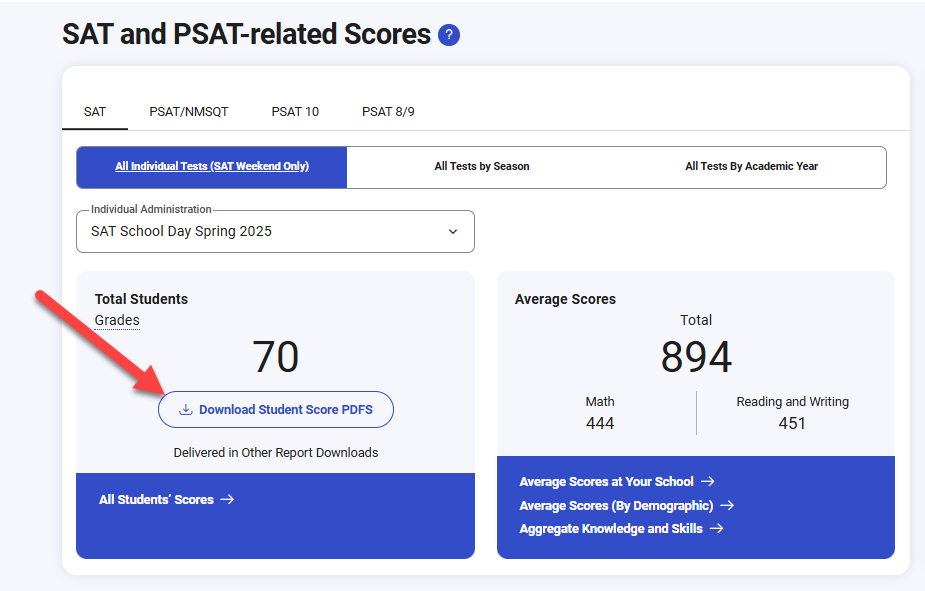Switch view to All Tests By Academic Year
Viewport: 925px width, 591px height.
pos(751,167)
